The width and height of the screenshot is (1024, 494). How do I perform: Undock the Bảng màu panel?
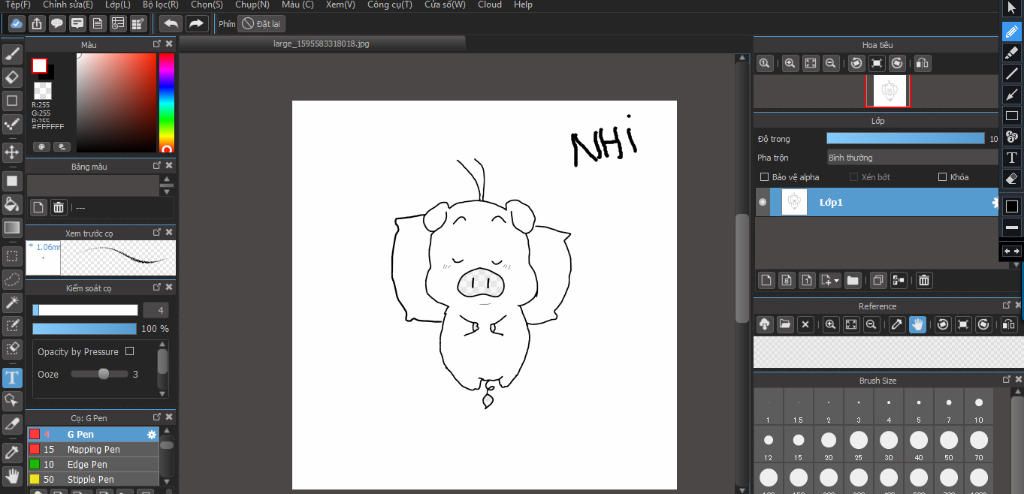[157, 166]
